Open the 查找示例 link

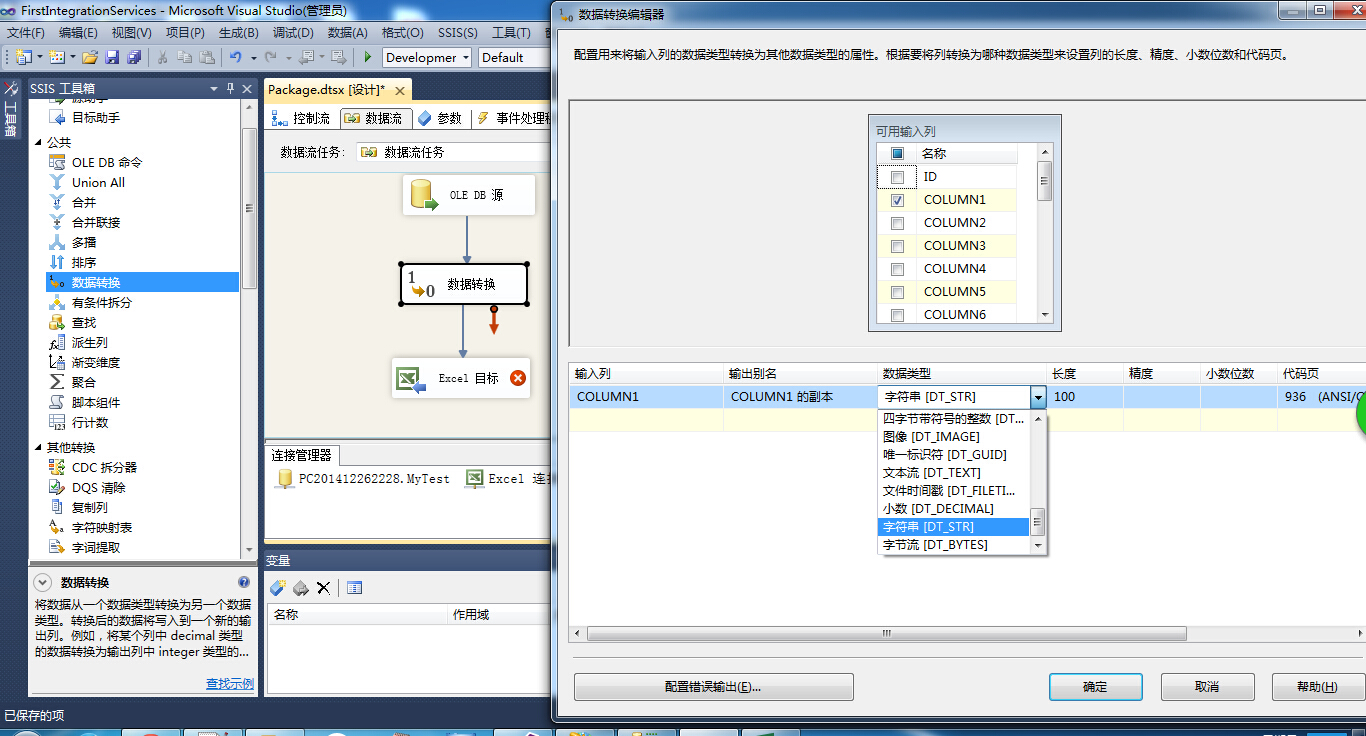point(230,684)
